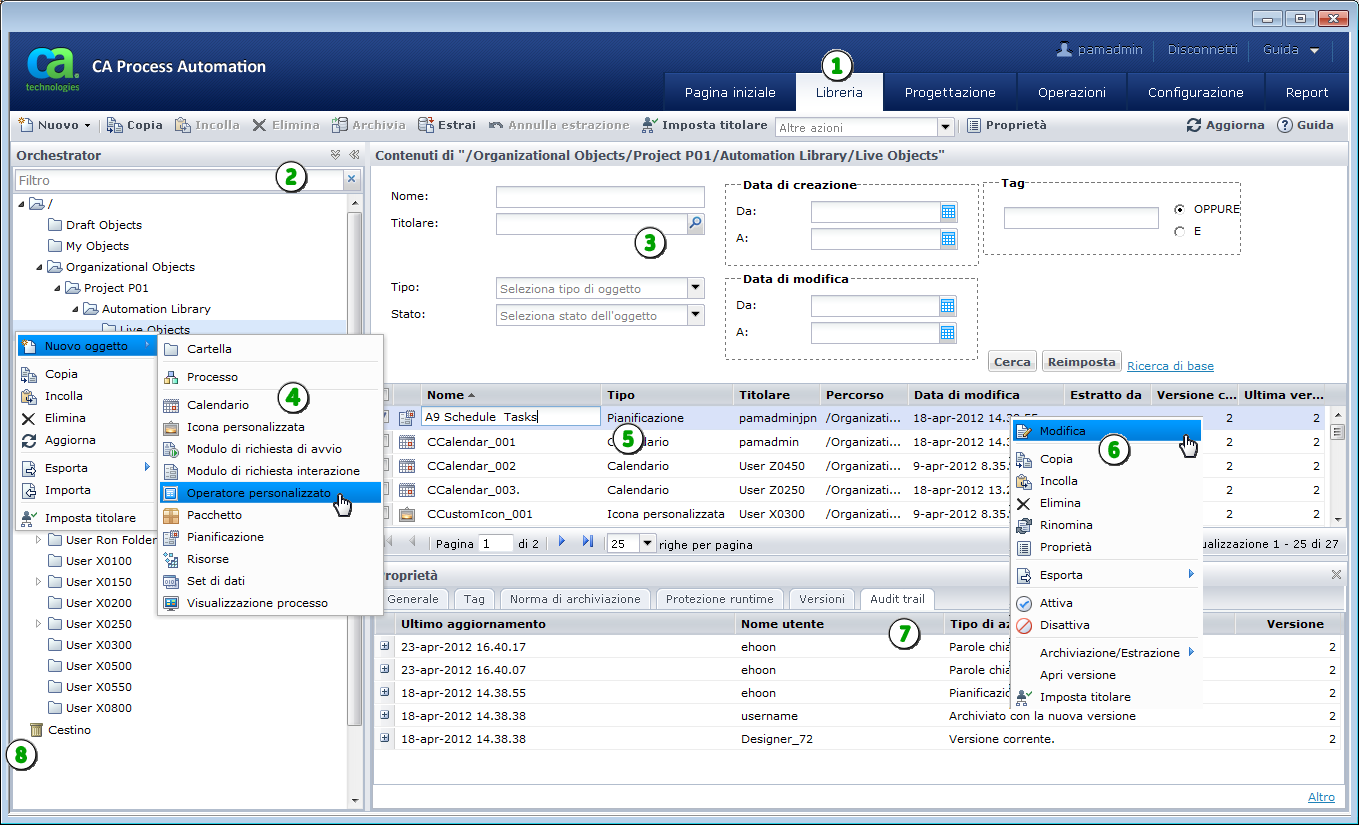
Task: Click into the Nome search field
Action: click(x=600, y=196)
